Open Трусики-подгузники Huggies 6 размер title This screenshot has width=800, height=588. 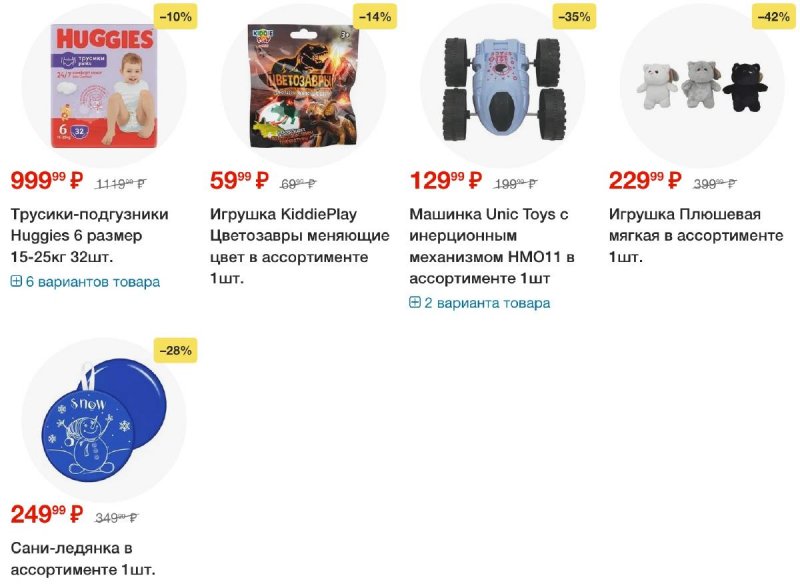pyautogui.click(x=90, y=235)
